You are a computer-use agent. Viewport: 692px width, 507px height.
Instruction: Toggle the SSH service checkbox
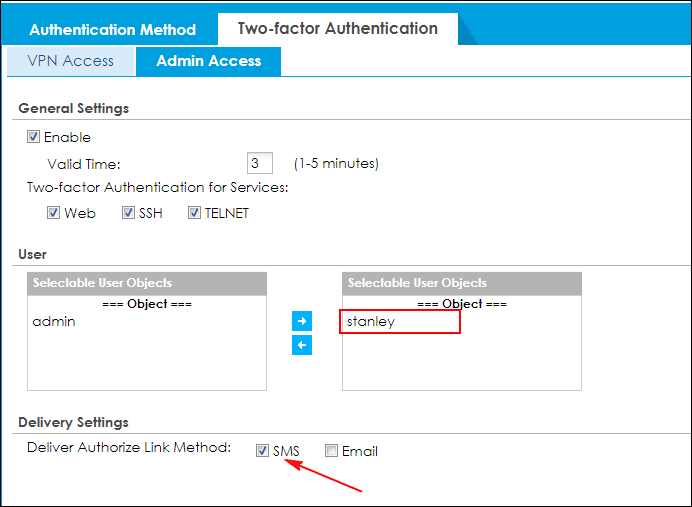(x=129, y=213)
